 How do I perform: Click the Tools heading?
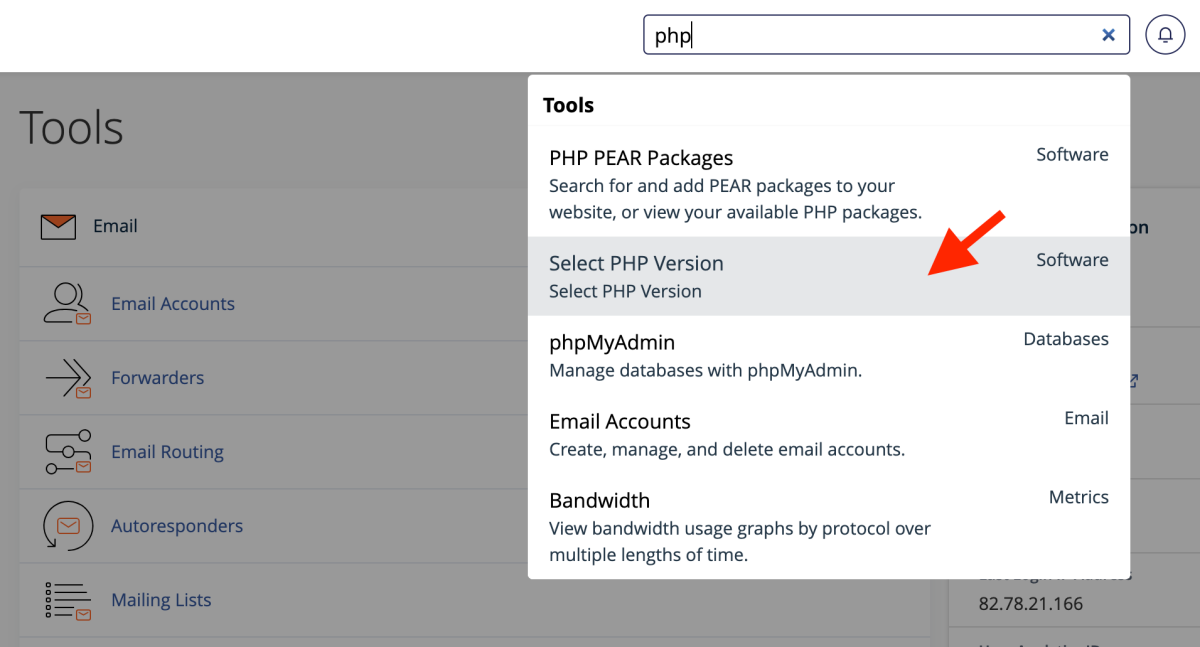pyautogui.click(x=568, y=104)
